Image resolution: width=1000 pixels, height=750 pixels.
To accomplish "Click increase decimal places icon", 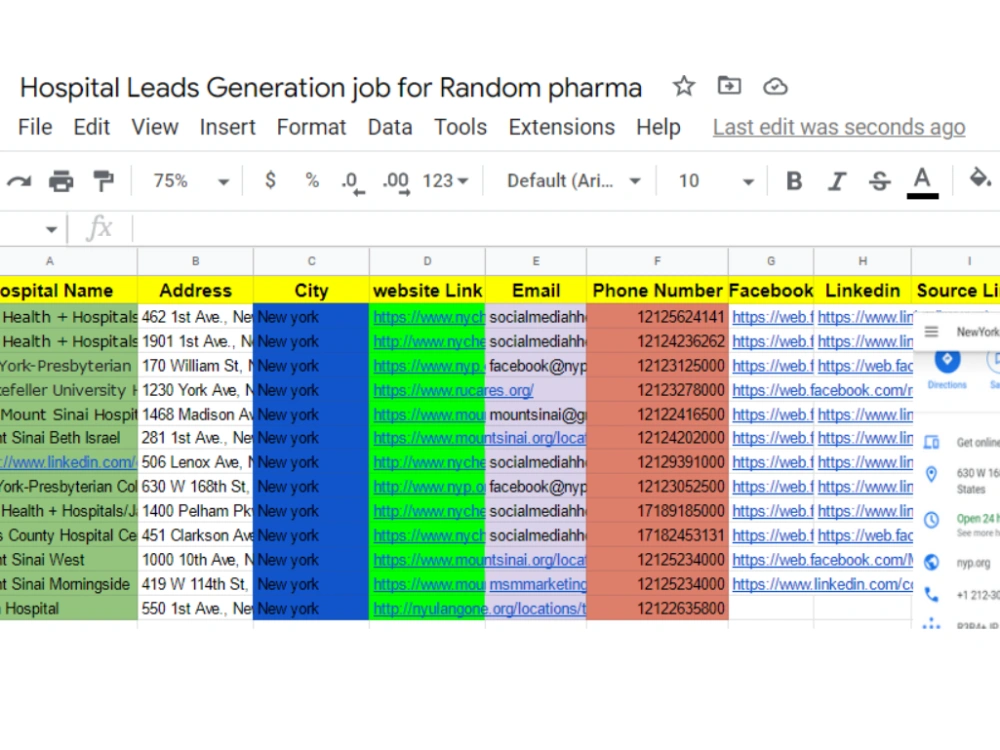I will [x=396, y=182].
